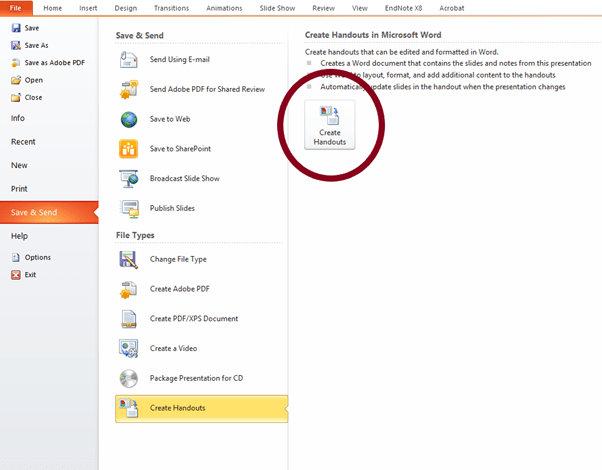The image size is (602, 470).
Task: Click the Change File Type icon
Action: point(129,260)
